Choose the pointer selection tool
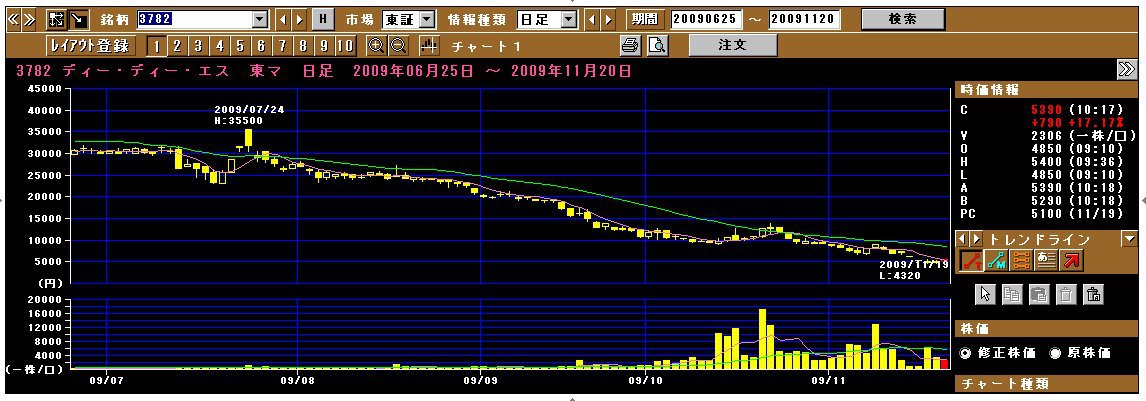1146x401 pixels. [x=985, y=294]
